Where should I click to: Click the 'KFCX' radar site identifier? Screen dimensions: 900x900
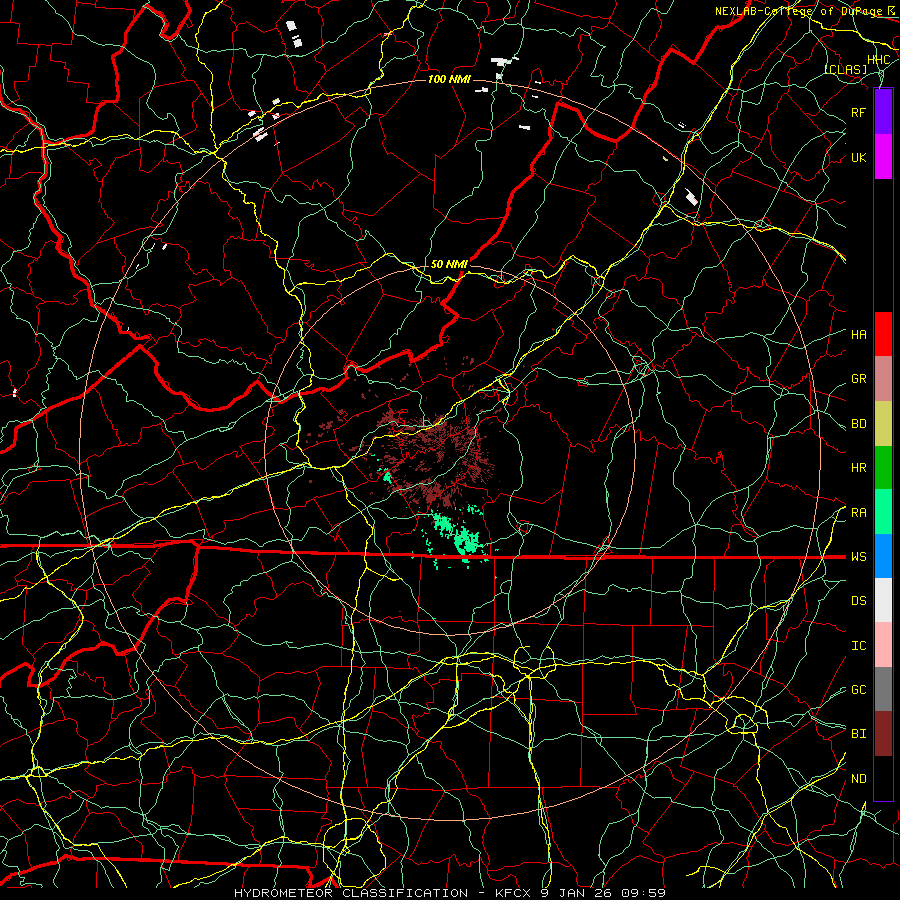coord(513,893)
